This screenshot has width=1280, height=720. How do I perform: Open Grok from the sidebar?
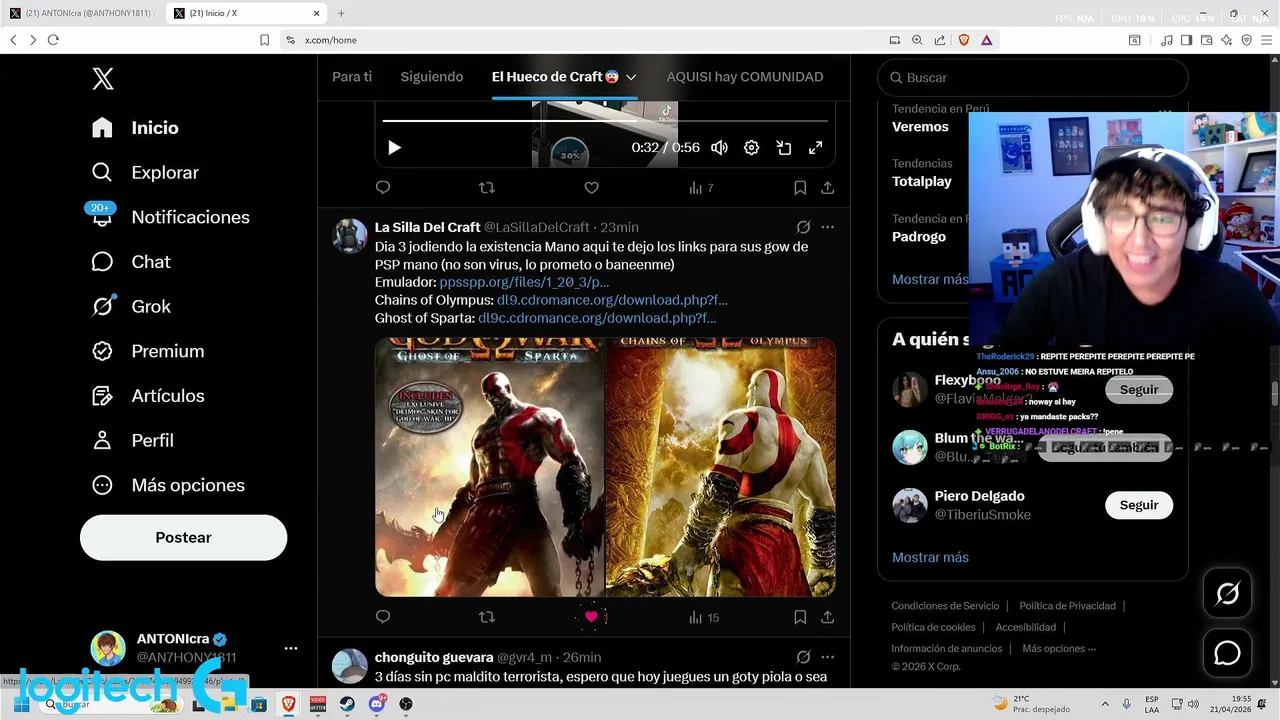130,306
